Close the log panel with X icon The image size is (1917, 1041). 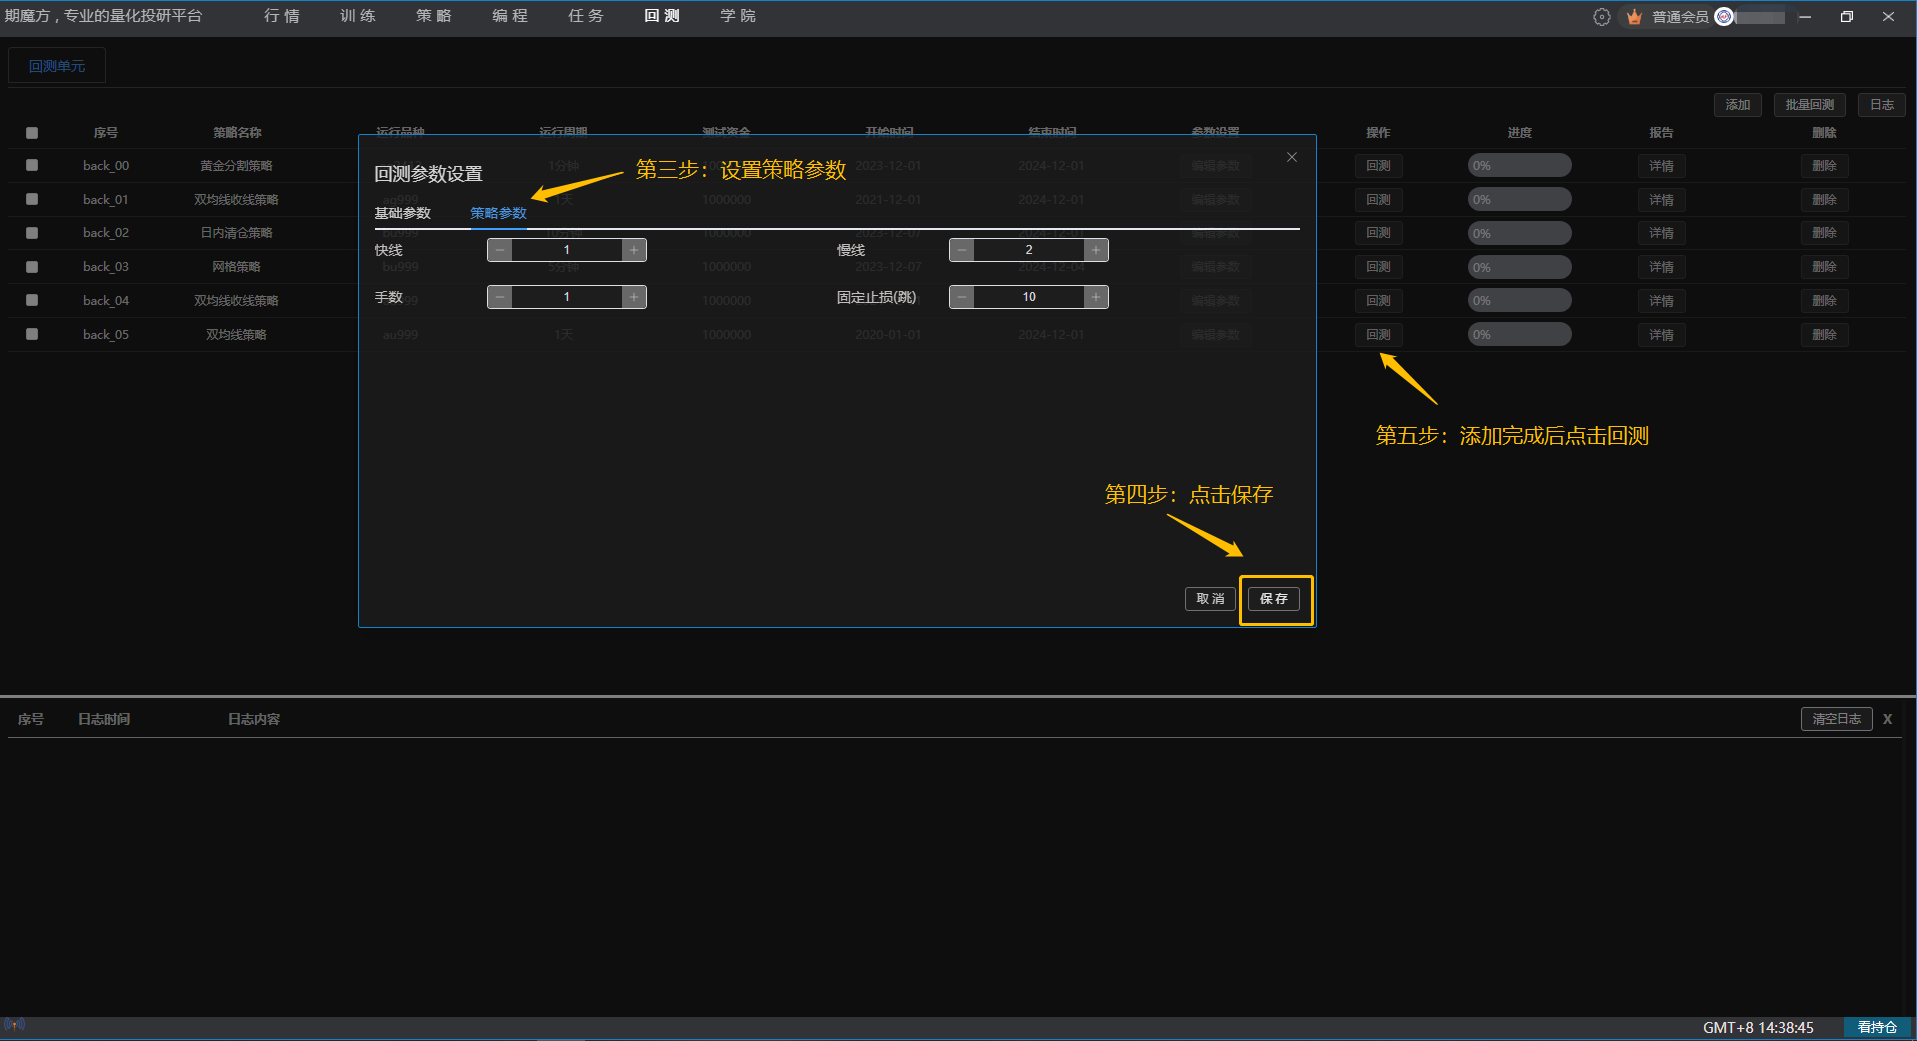1887,719
